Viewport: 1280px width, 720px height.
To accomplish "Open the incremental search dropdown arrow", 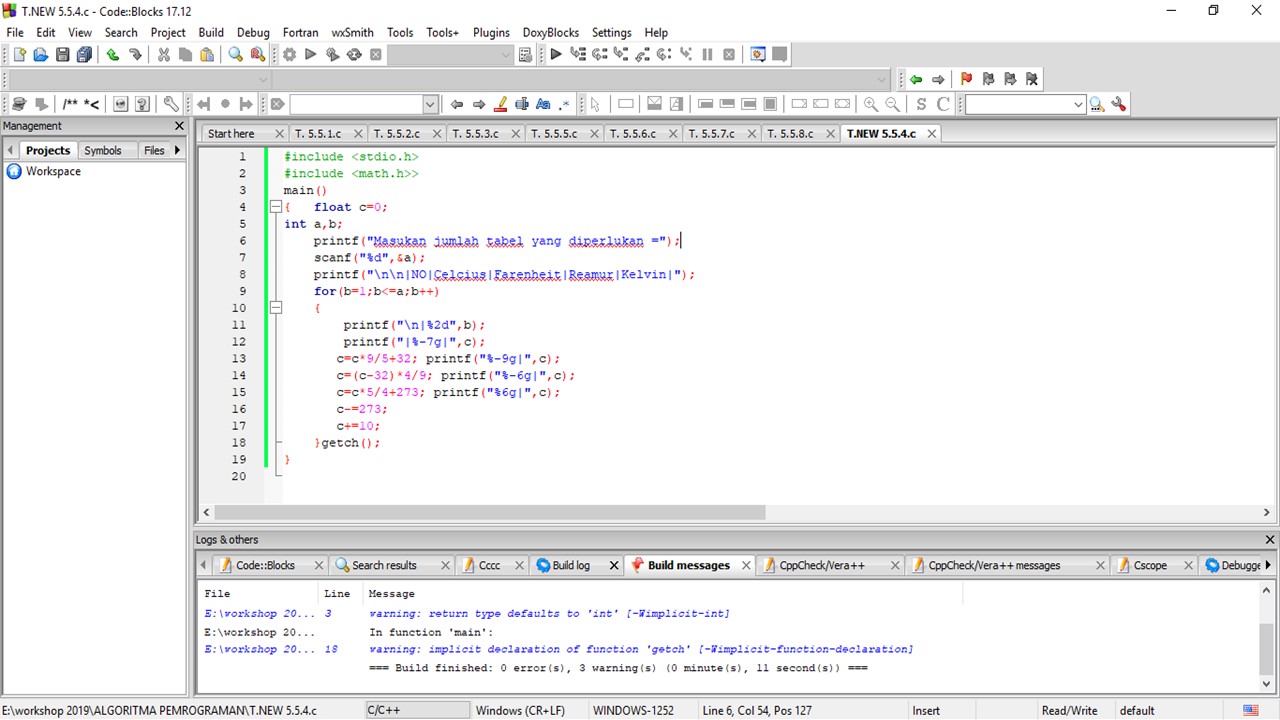I will tap(430, 104).
